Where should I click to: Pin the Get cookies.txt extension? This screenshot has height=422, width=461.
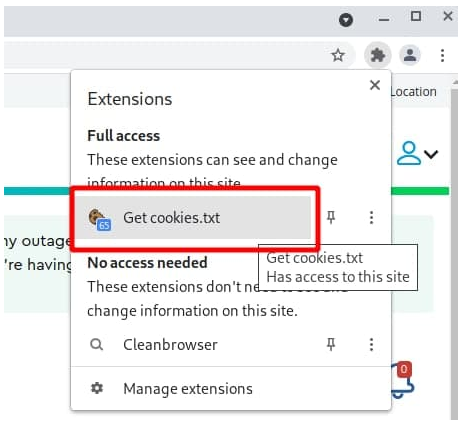(331, 218)
